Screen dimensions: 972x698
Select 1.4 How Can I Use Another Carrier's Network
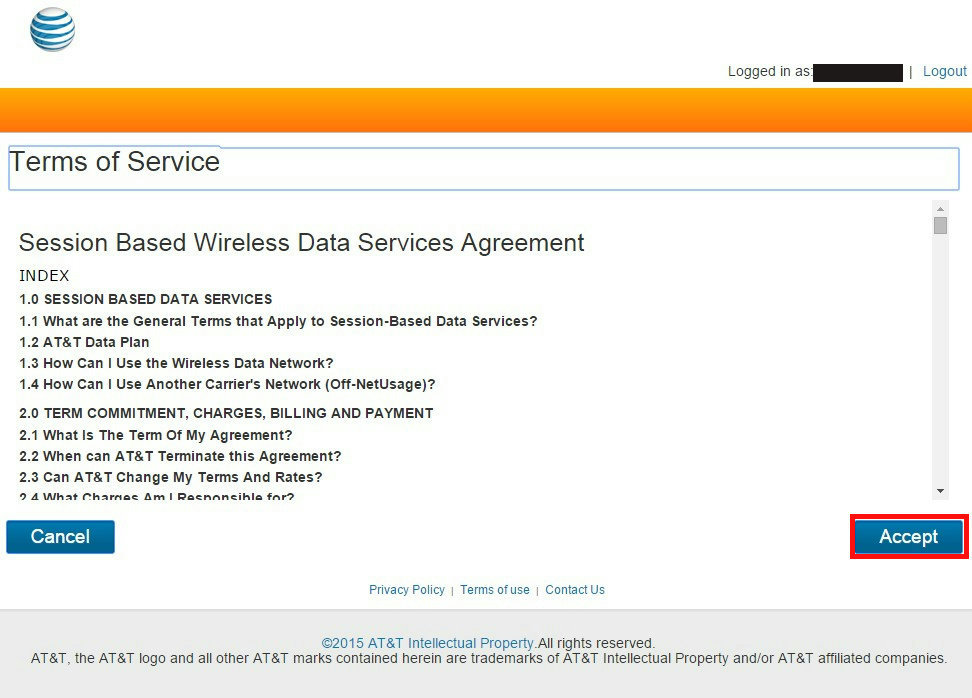[228, 384]
